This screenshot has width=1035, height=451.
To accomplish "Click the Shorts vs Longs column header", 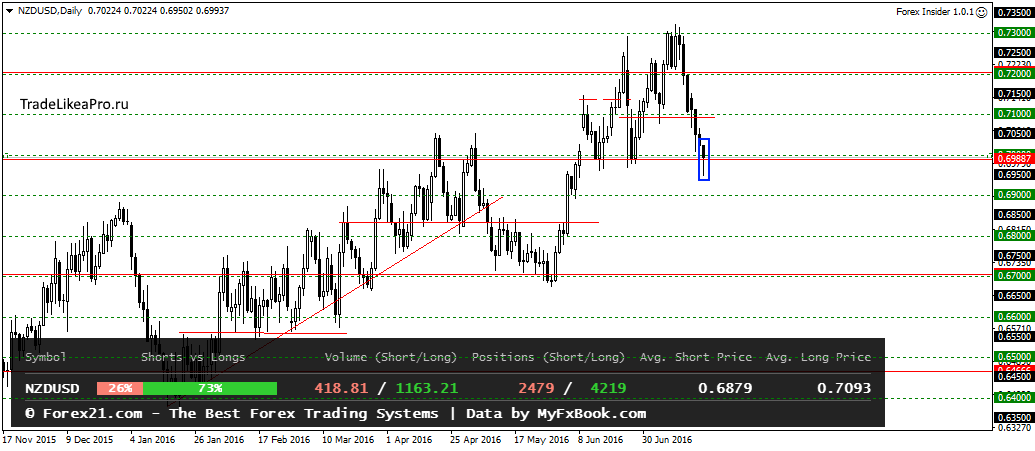I will [193, 357].
